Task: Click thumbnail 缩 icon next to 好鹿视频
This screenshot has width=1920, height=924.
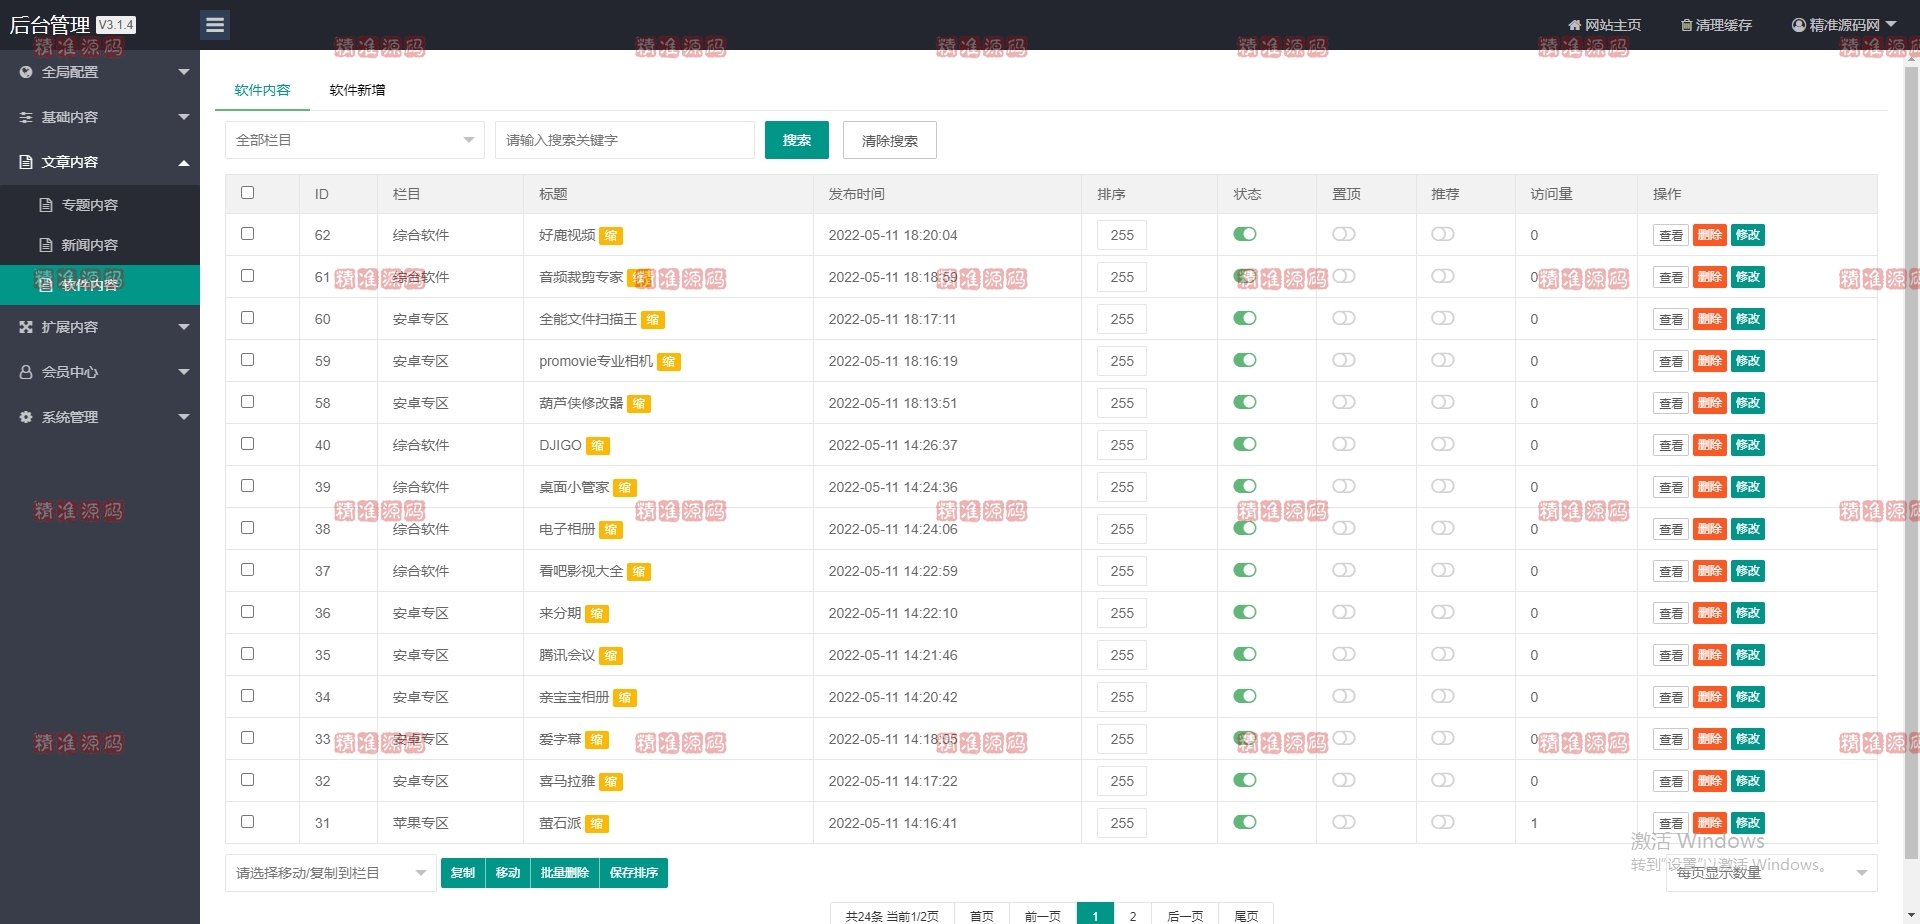Action: [x=611, y=236]
